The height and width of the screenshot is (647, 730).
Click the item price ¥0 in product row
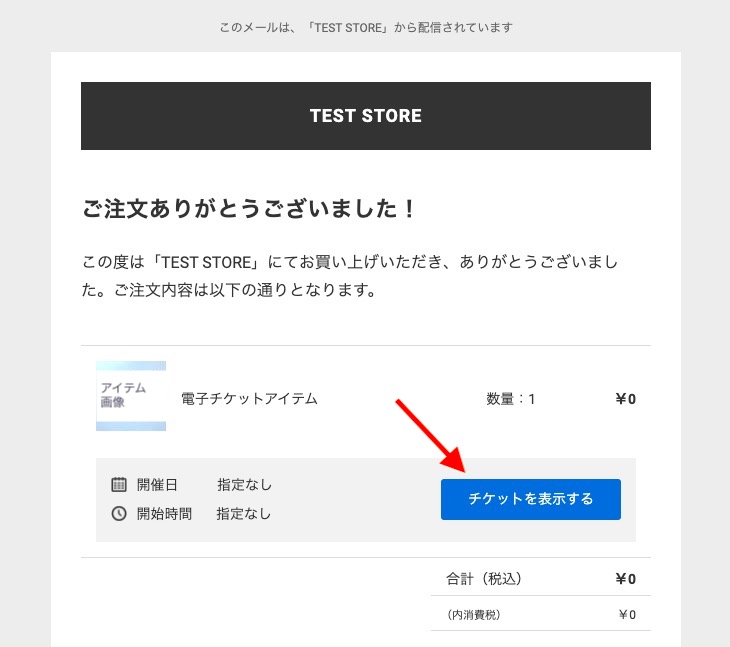point(625,399)
